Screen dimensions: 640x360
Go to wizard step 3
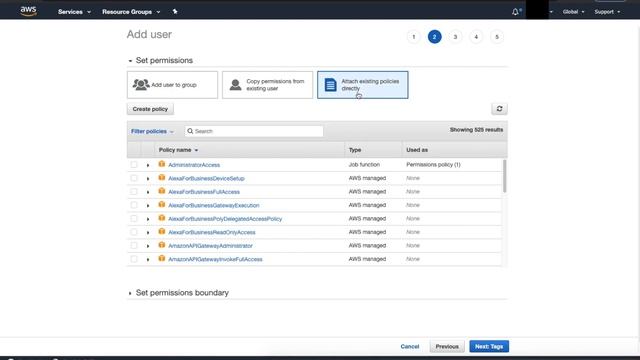[455, 37]
